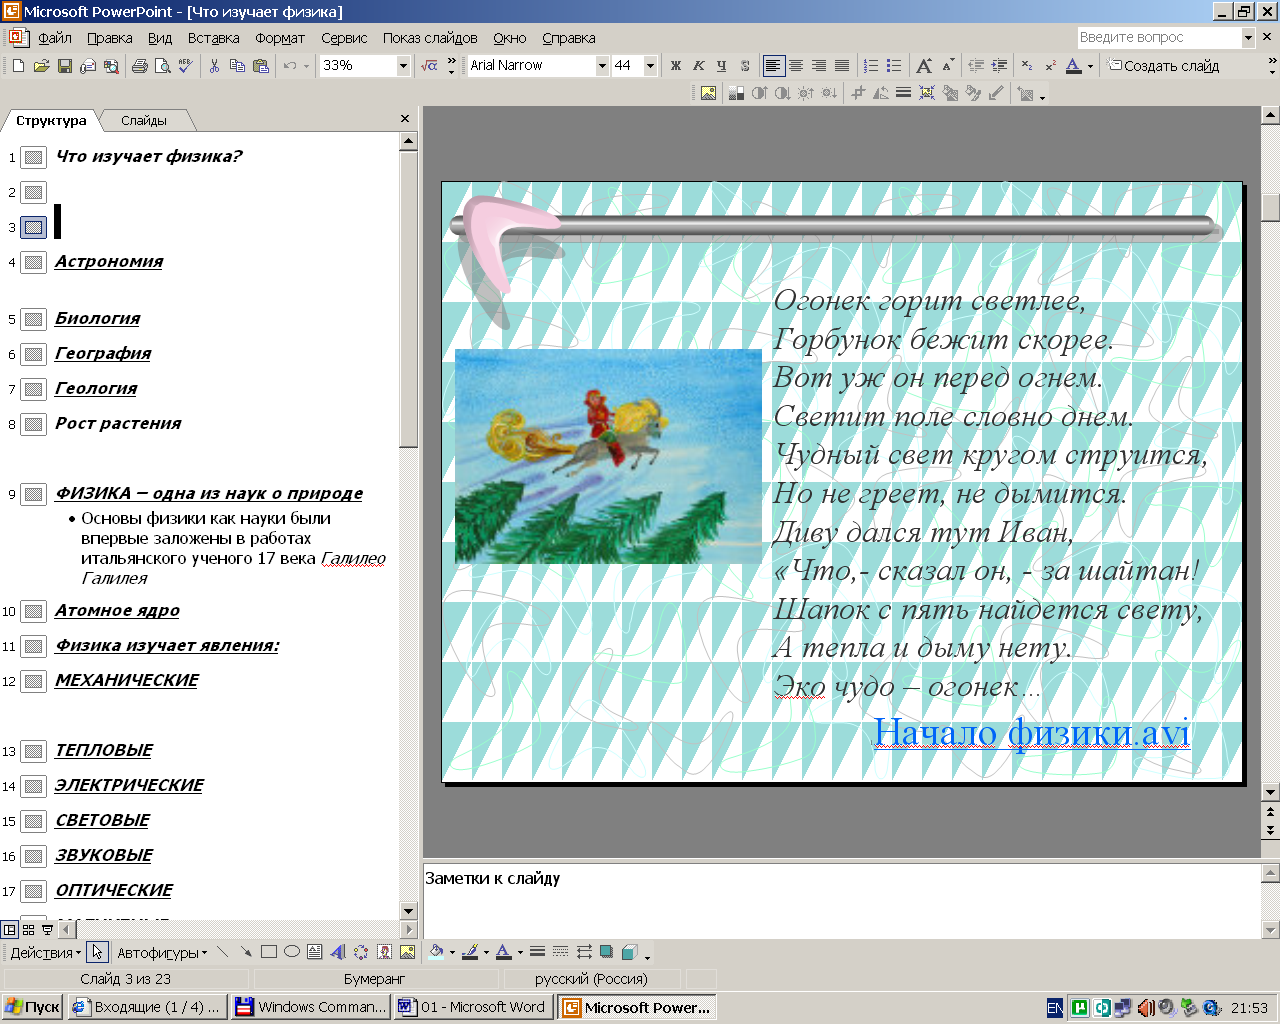Open line color dropdown arrow
Viewport: 1280px width, 1024px height.
coord(486,952)
